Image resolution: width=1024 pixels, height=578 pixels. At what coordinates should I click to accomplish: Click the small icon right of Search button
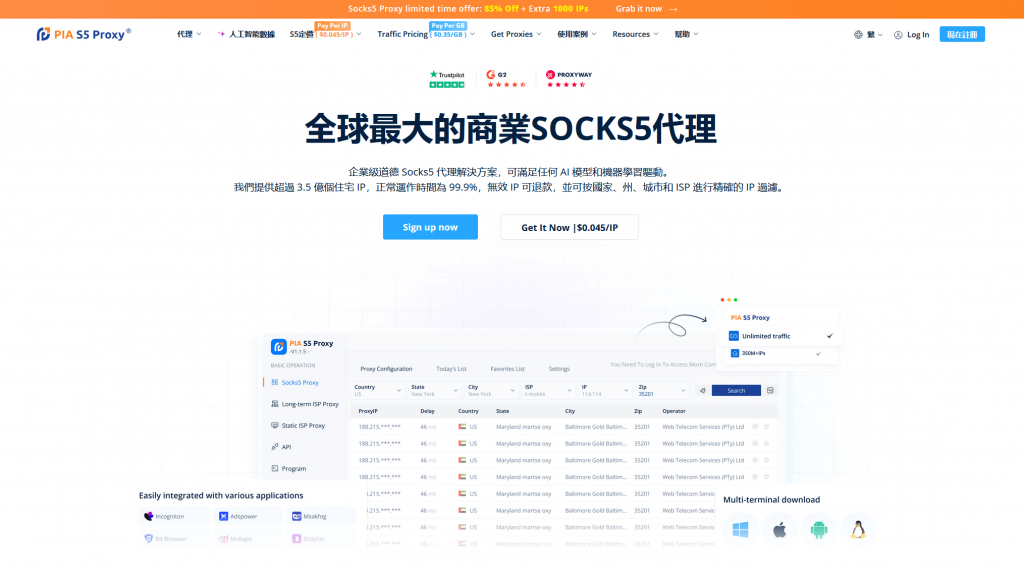pos(771,391)
